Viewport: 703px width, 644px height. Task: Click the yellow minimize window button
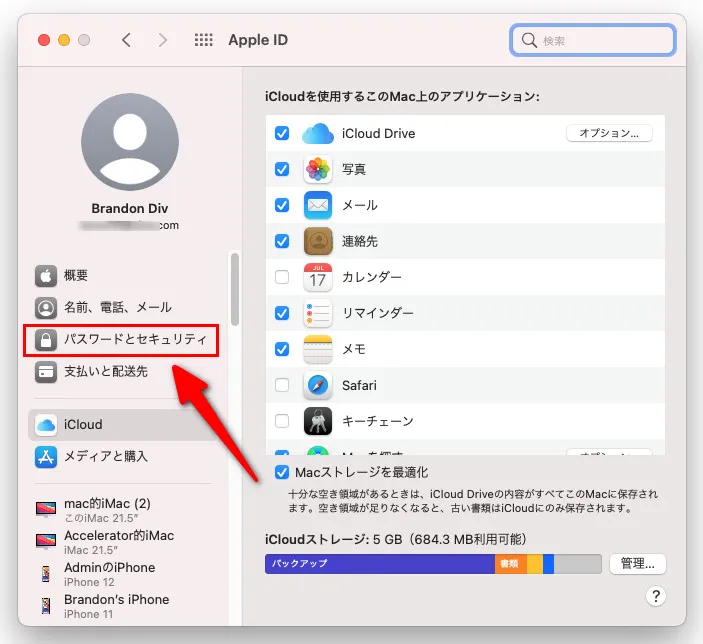click(64, 40)
